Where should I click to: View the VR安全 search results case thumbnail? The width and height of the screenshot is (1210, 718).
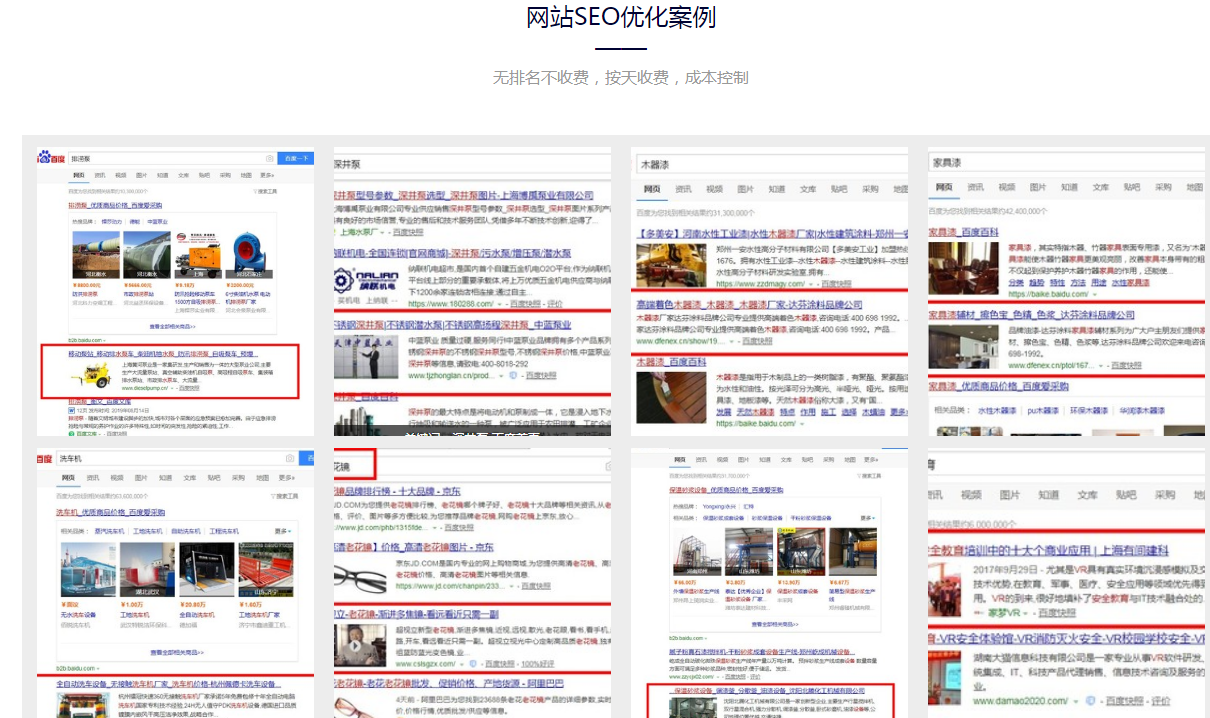[1066, 584]
